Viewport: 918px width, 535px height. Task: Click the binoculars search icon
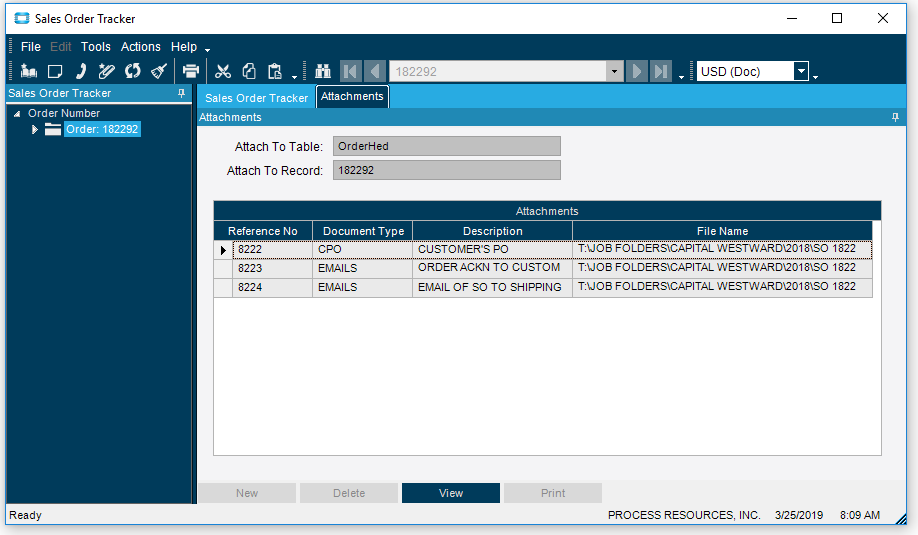(323, 71)
